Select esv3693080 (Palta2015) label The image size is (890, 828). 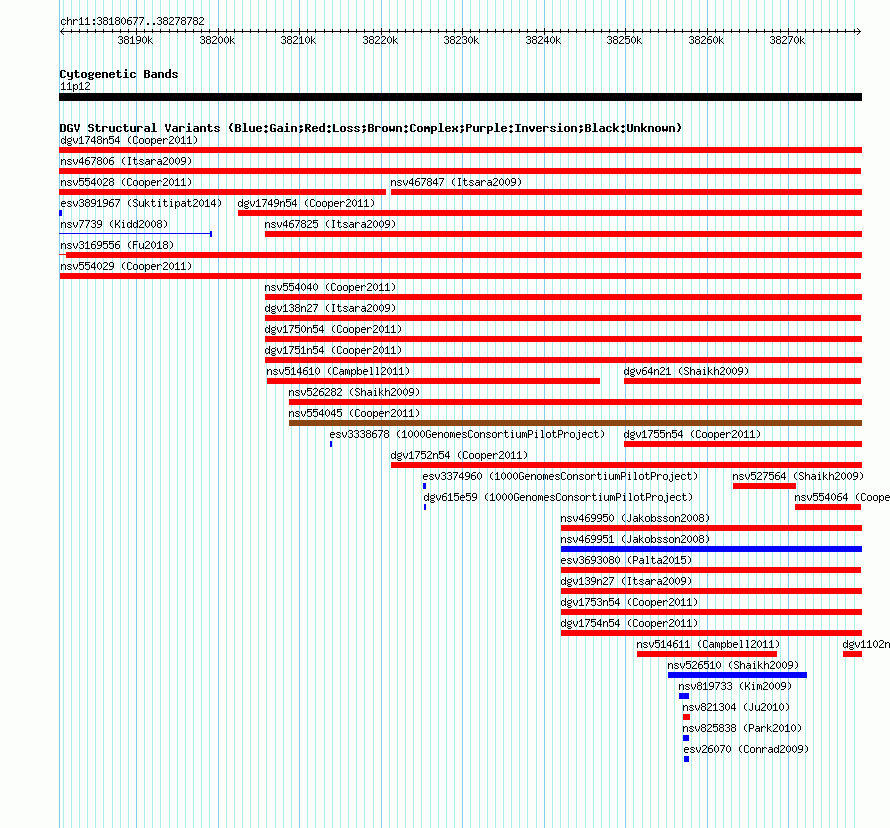click(626, 560)
